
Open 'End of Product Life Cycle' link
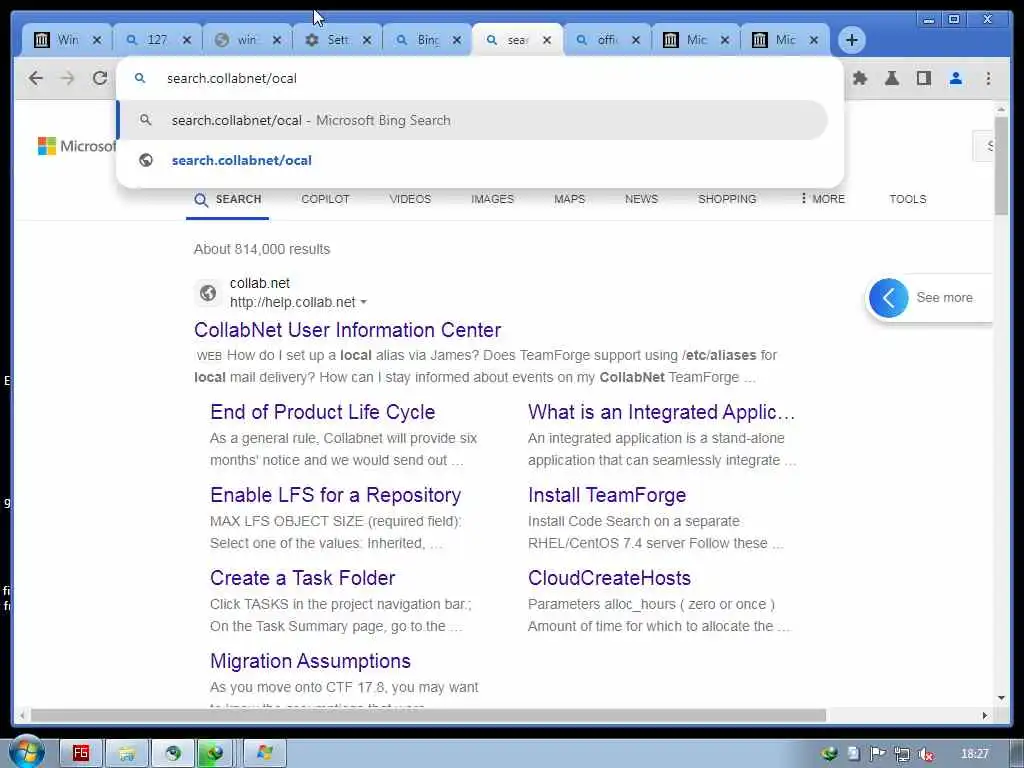click(x=323, y=412)
